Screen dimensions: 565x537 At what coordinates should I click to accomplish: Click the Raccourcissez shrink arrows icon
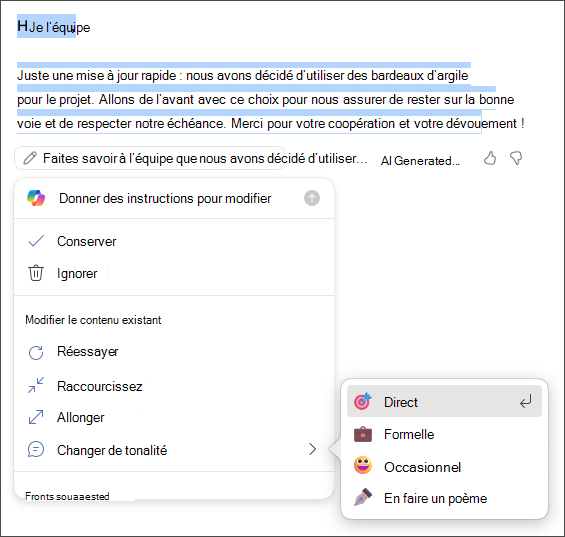click(x=36, y=385)
